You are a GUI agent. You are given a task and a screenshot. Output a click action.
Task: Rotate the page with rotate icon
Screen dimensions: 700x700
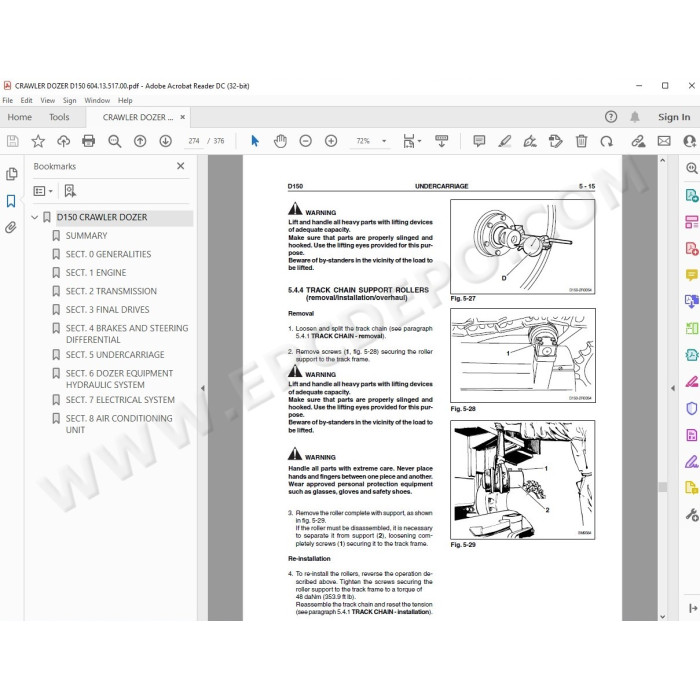point(606,142)
